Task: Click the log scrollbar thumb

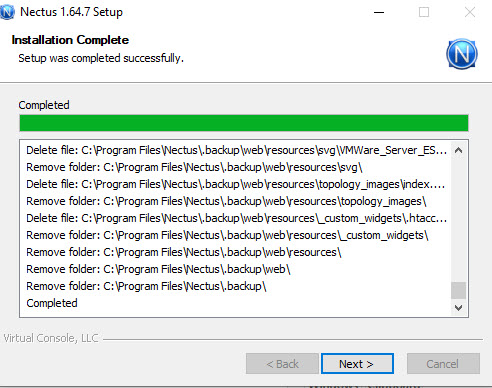Action: [458, 290]
